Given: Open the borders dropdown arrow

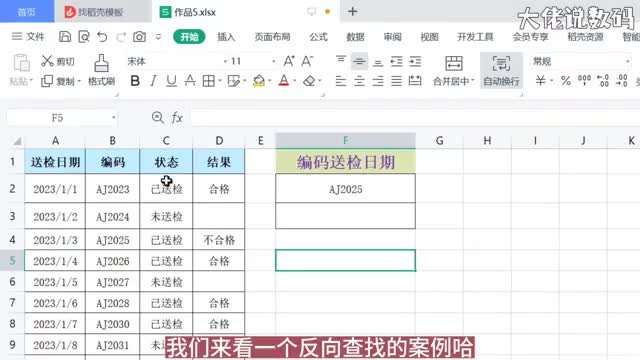Looking at the screenshot, I should (220, 81).
